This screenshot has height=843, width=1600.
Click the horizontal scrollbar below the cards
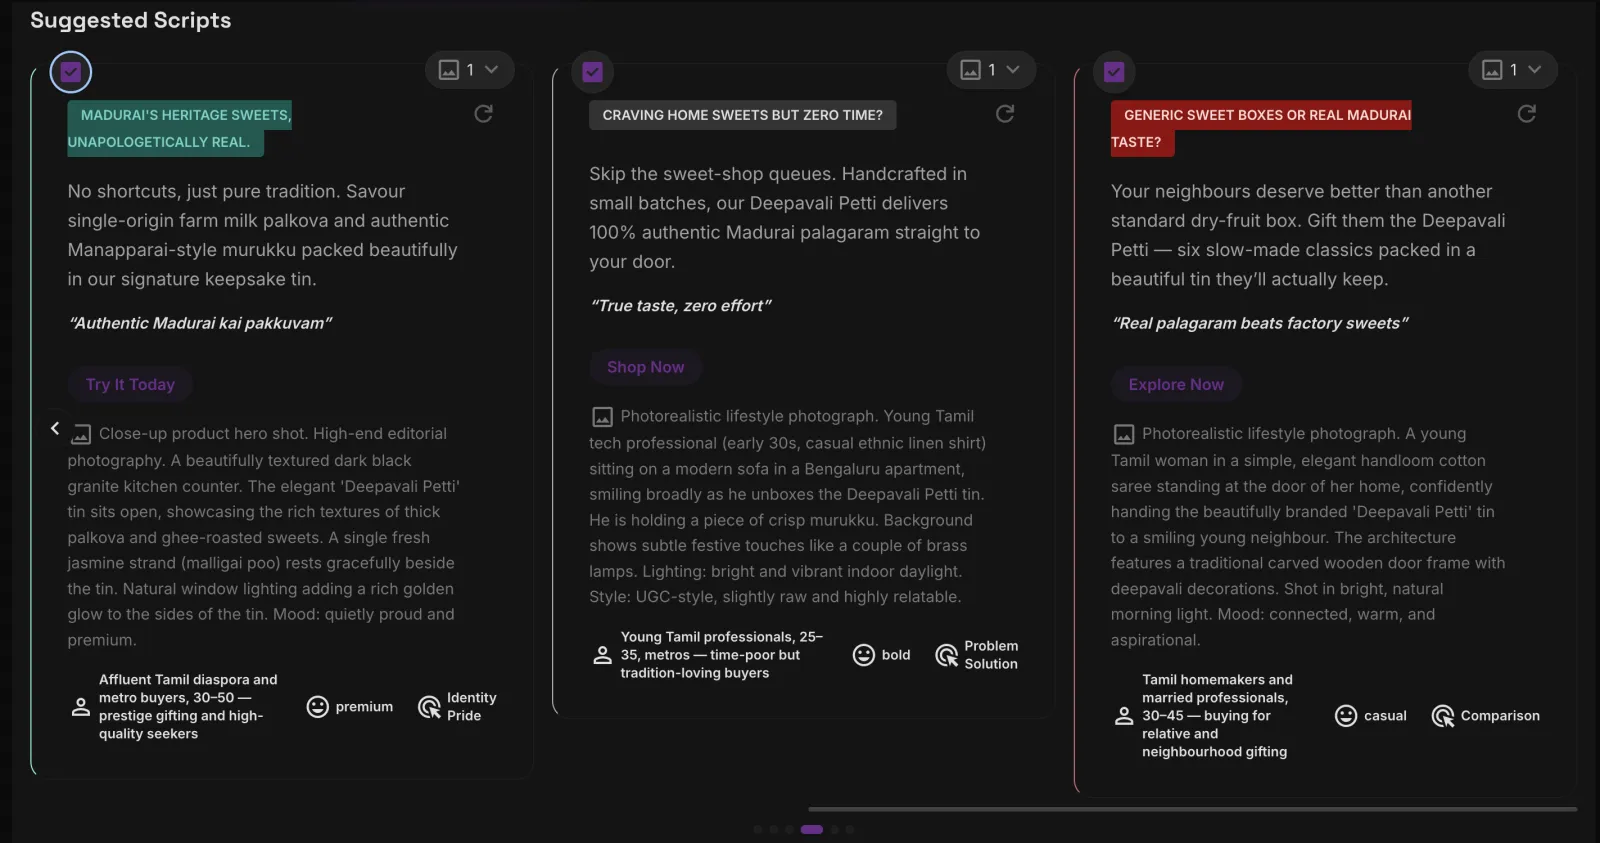point(1192,808)
